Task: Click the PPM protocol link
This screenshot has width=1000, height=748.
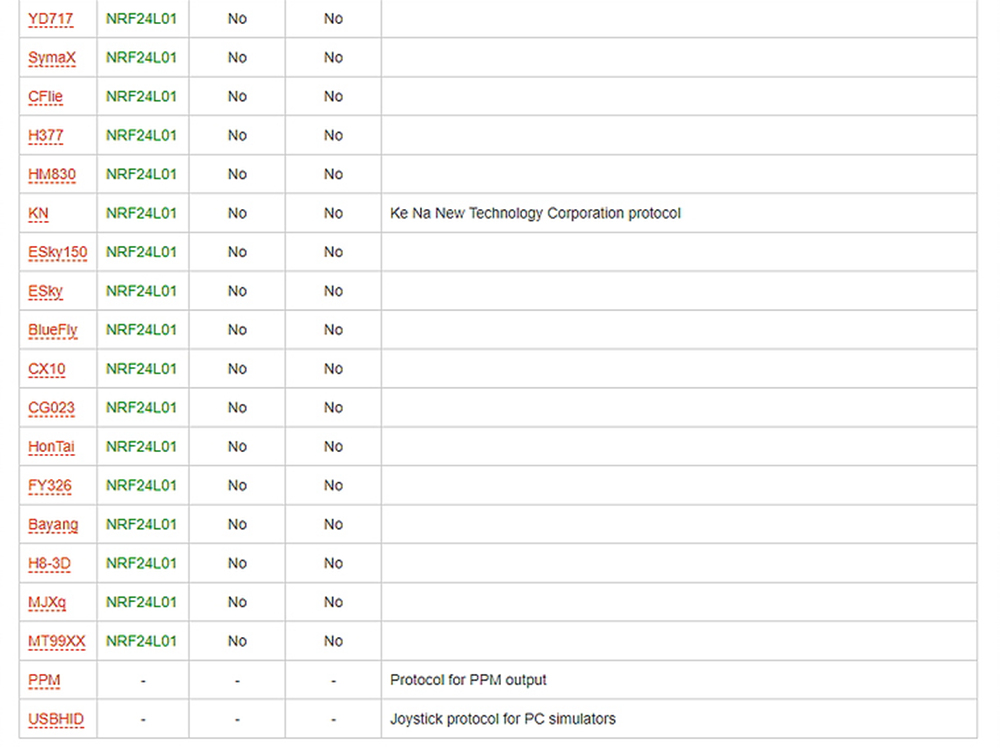Action: 44,681
